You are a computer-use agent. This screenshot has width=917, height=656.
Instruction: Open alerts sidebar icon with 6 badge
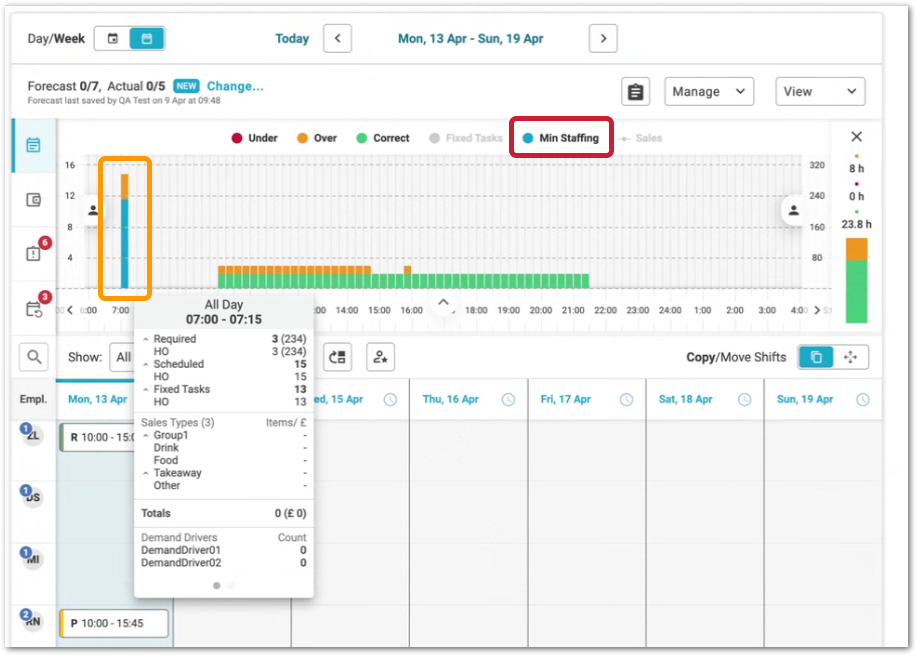coord(34,253)
